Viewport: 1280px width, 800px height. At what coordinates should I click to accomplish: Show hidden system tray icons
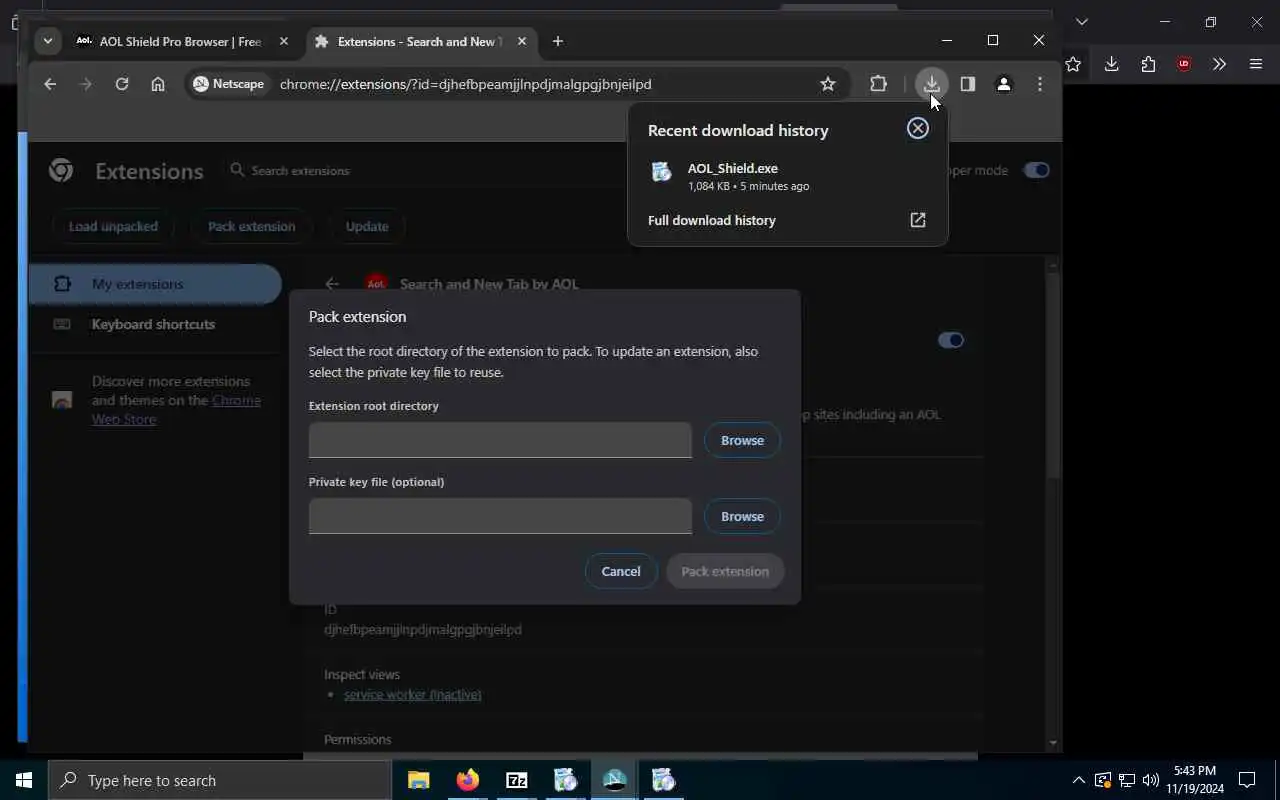click(1078, 780)
